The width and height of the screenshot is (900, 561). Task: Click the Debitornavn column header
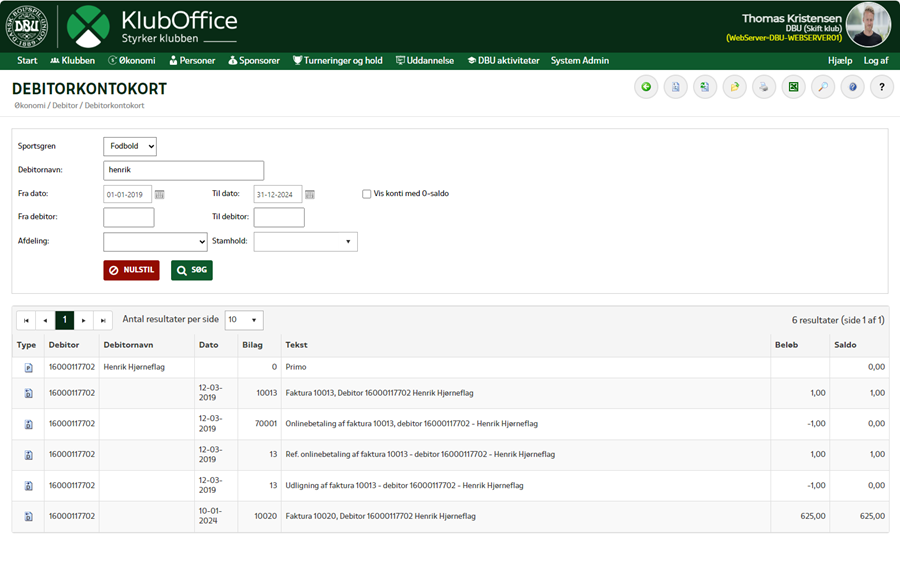129,345
